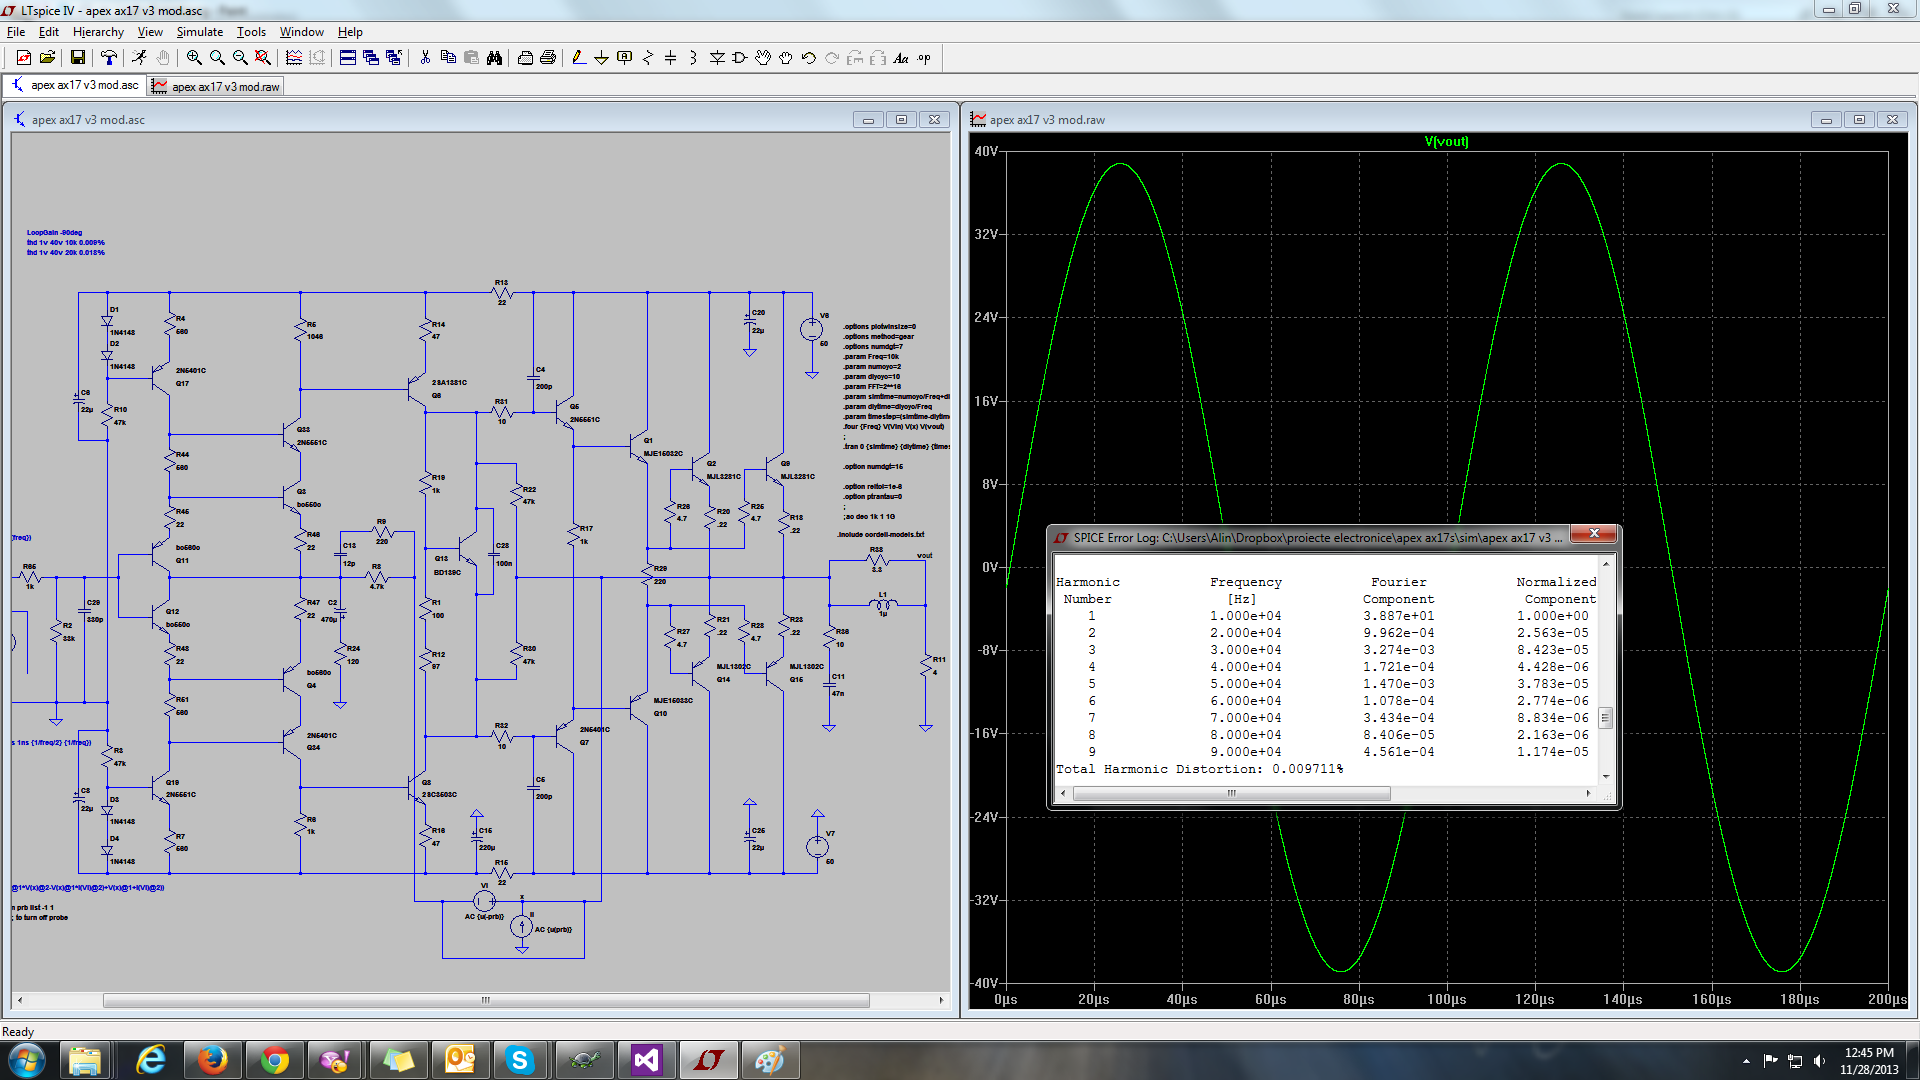
Task: Click the Error Log horizontal scrollbar thumb
Action: click(1232, 793)
